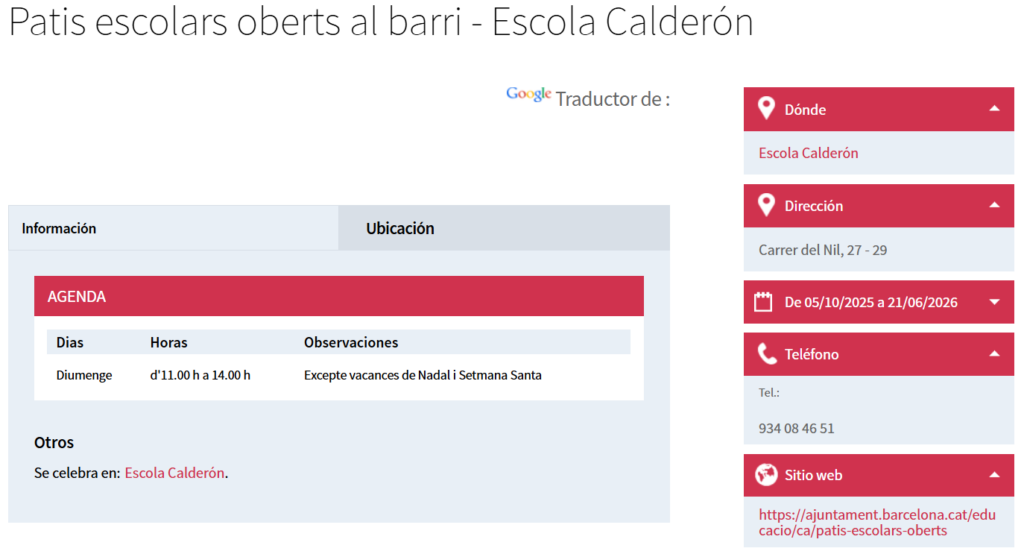Click the Observaciones column header
This screenshot has width=1024, height=554.
(351, 342)
